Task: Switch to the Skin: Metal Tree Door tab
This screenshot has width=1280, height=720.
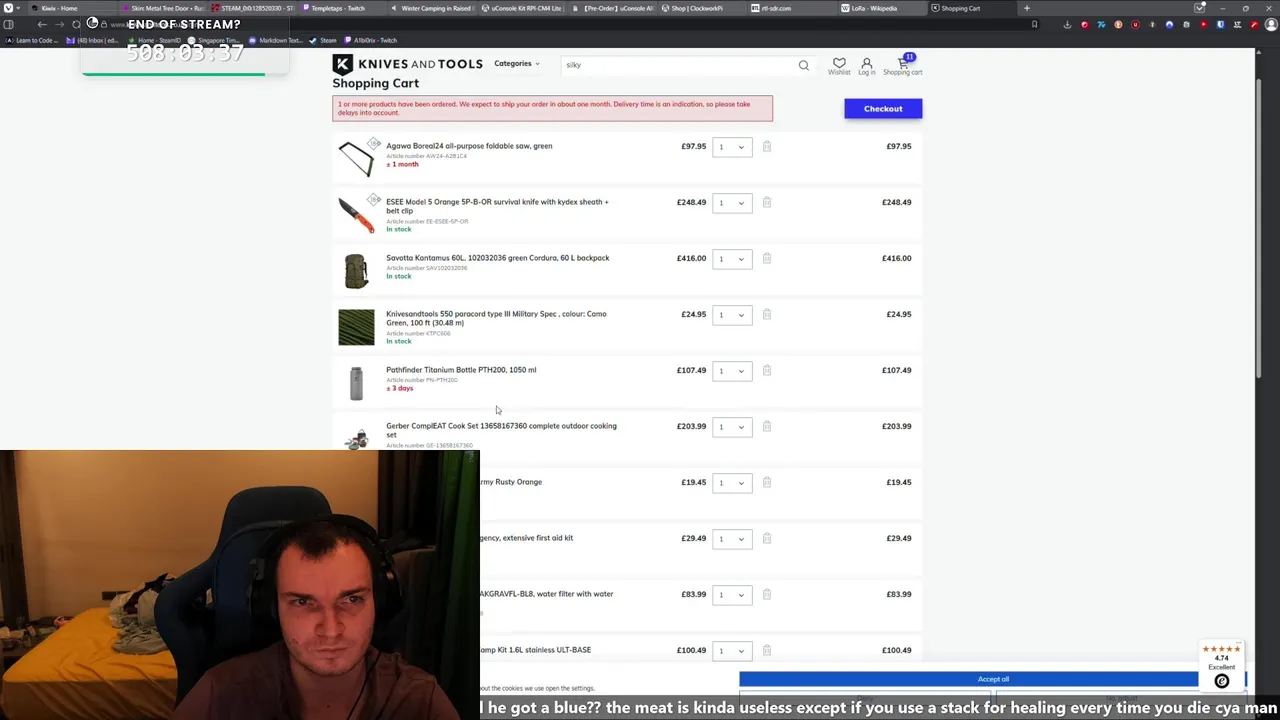Action: pyautogui.click(x=162, y=8)
